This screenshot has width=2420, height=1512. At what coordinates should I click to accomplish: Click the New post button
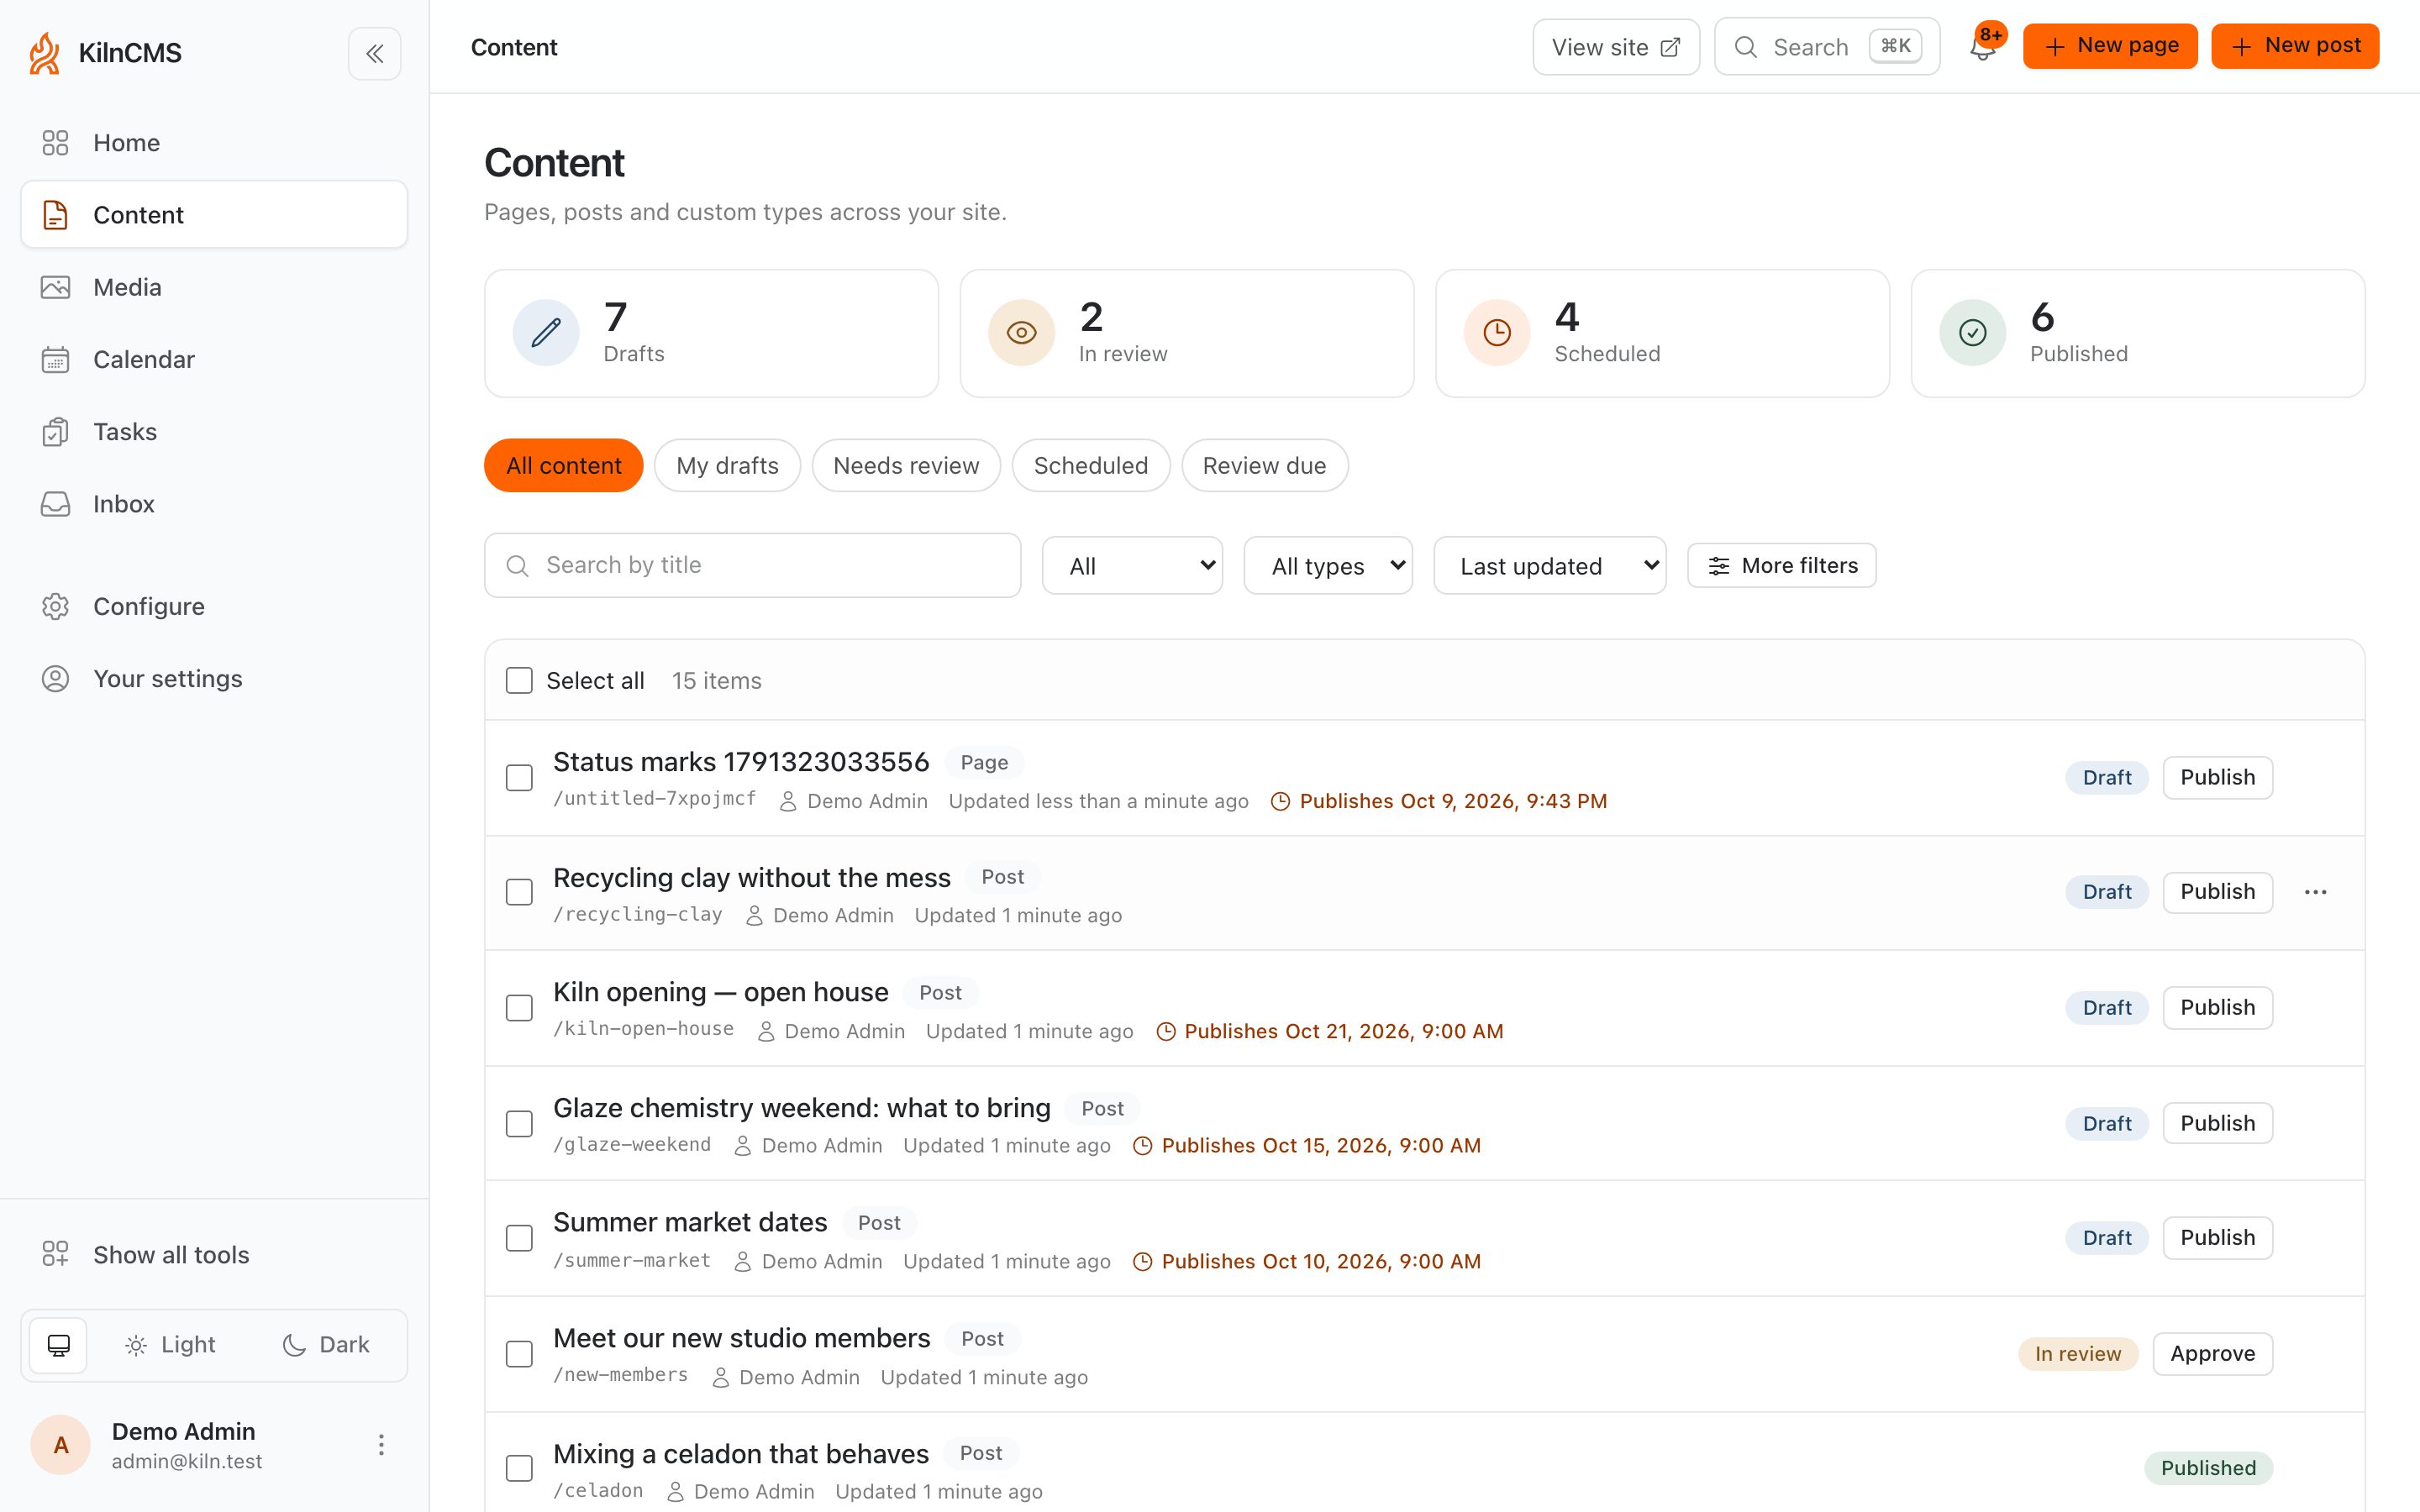[x=2295, y=46]
